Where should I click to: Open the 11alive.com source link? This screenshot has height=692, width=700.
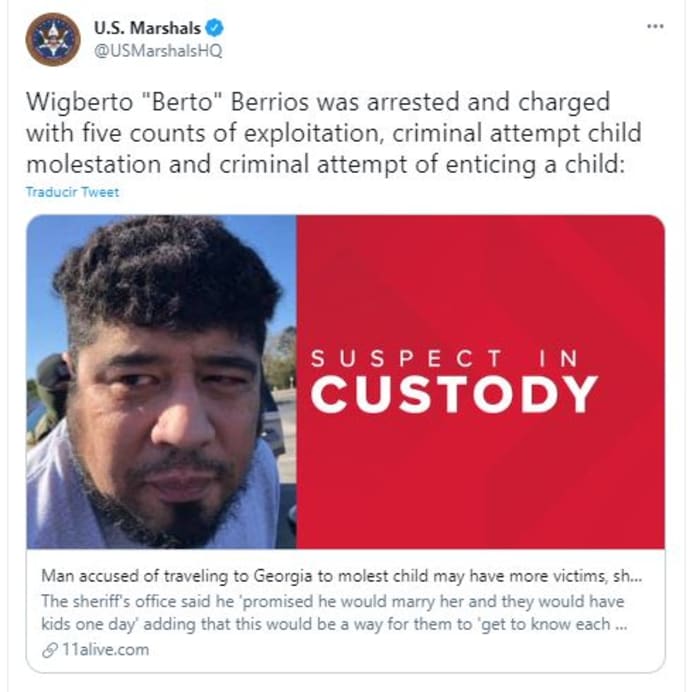pos(105,650)
